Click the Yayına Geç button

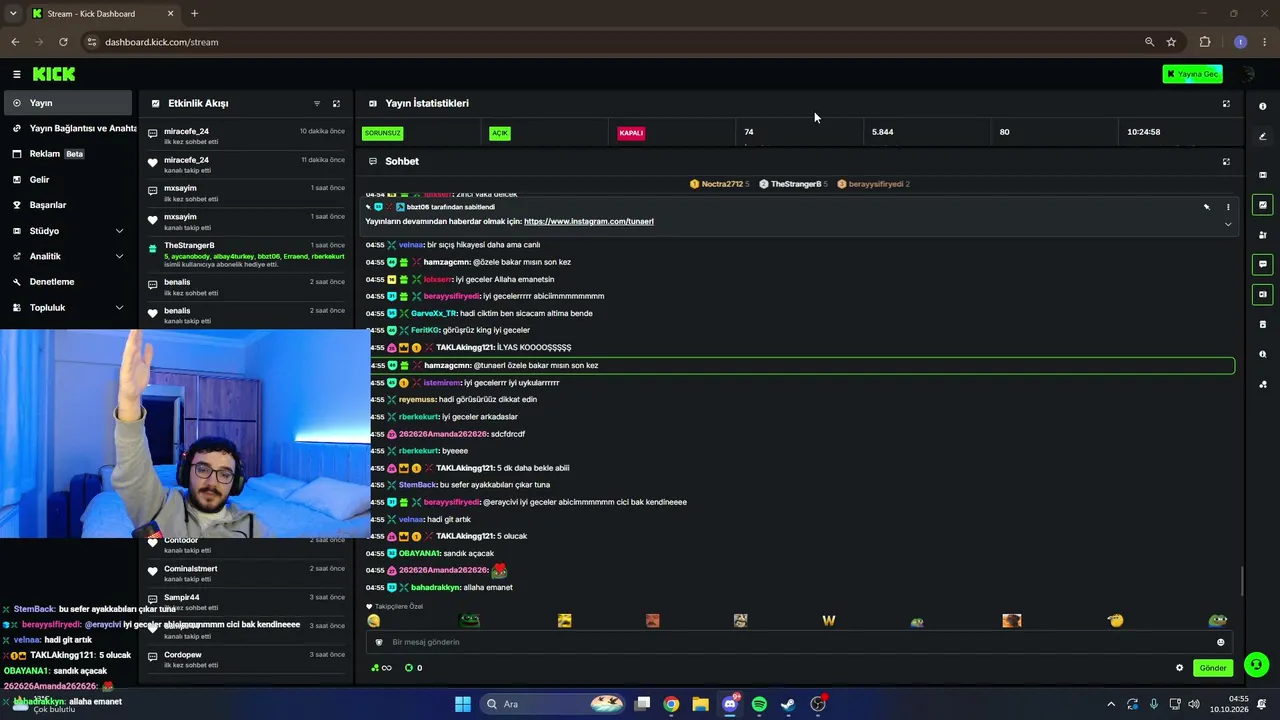point(1192,74)
